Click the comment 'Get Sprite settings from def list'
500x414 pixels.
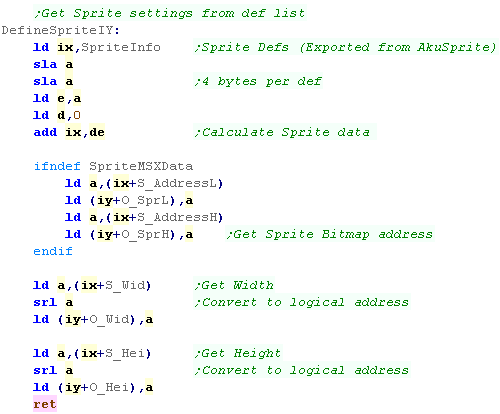[x=170, y=13]
